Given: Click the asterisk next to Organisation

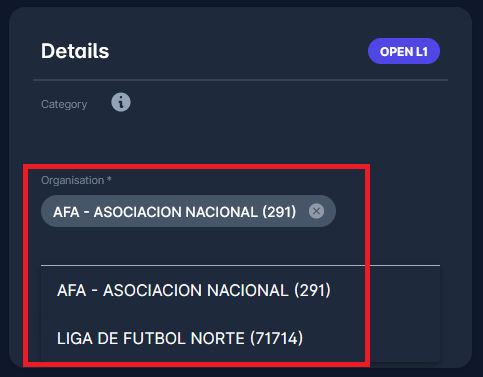Looking at the screenshot, I should pyautogui.click(x=109, y=179).
